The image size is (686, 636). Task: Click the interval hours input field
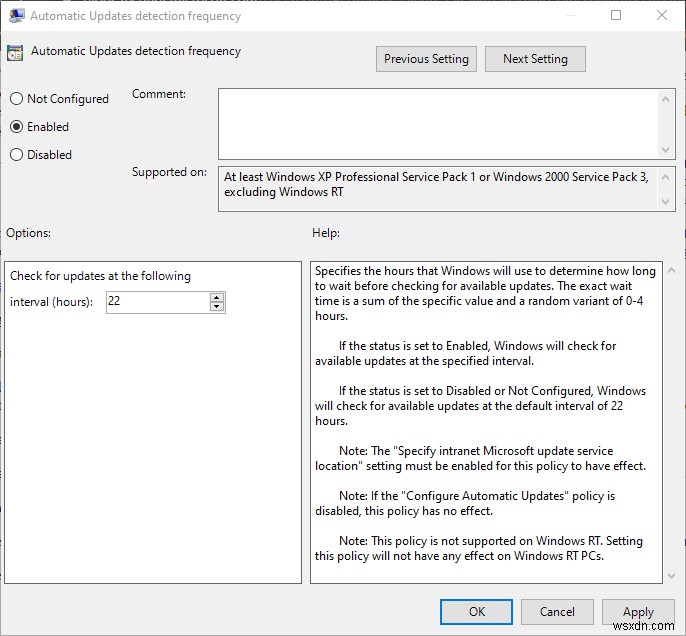(x=158, y=302)
